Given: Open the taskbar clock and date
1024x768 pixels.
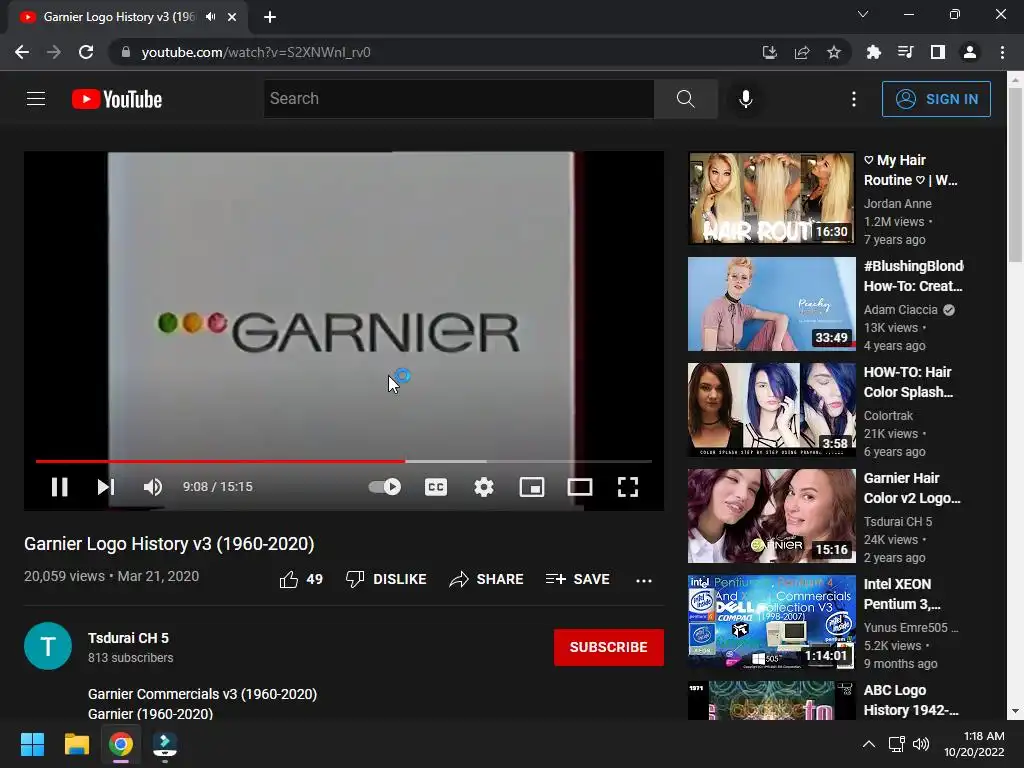Looking at the screenshot, I should (x=974, y=744).
